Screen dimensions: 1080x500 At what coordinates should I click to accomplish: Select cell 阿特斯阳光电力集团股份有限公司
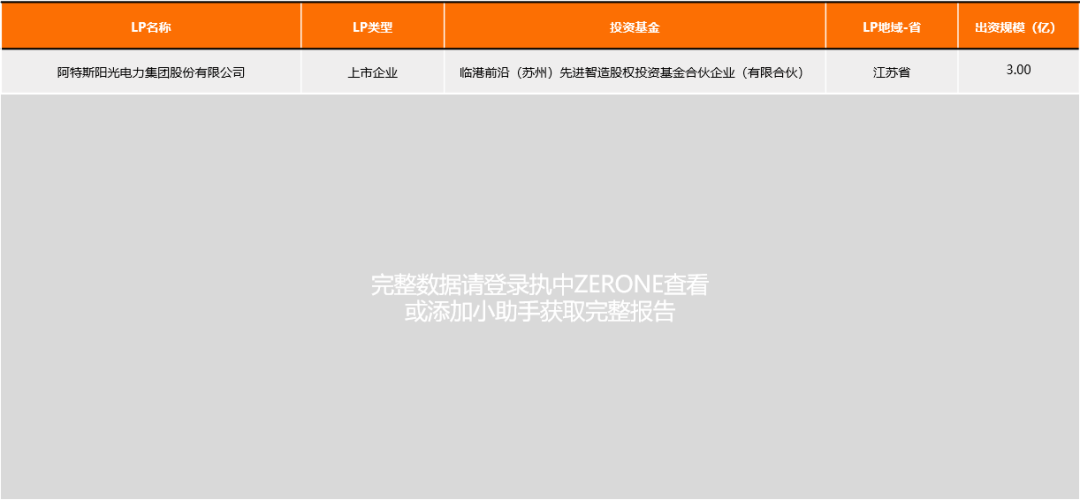151,72
